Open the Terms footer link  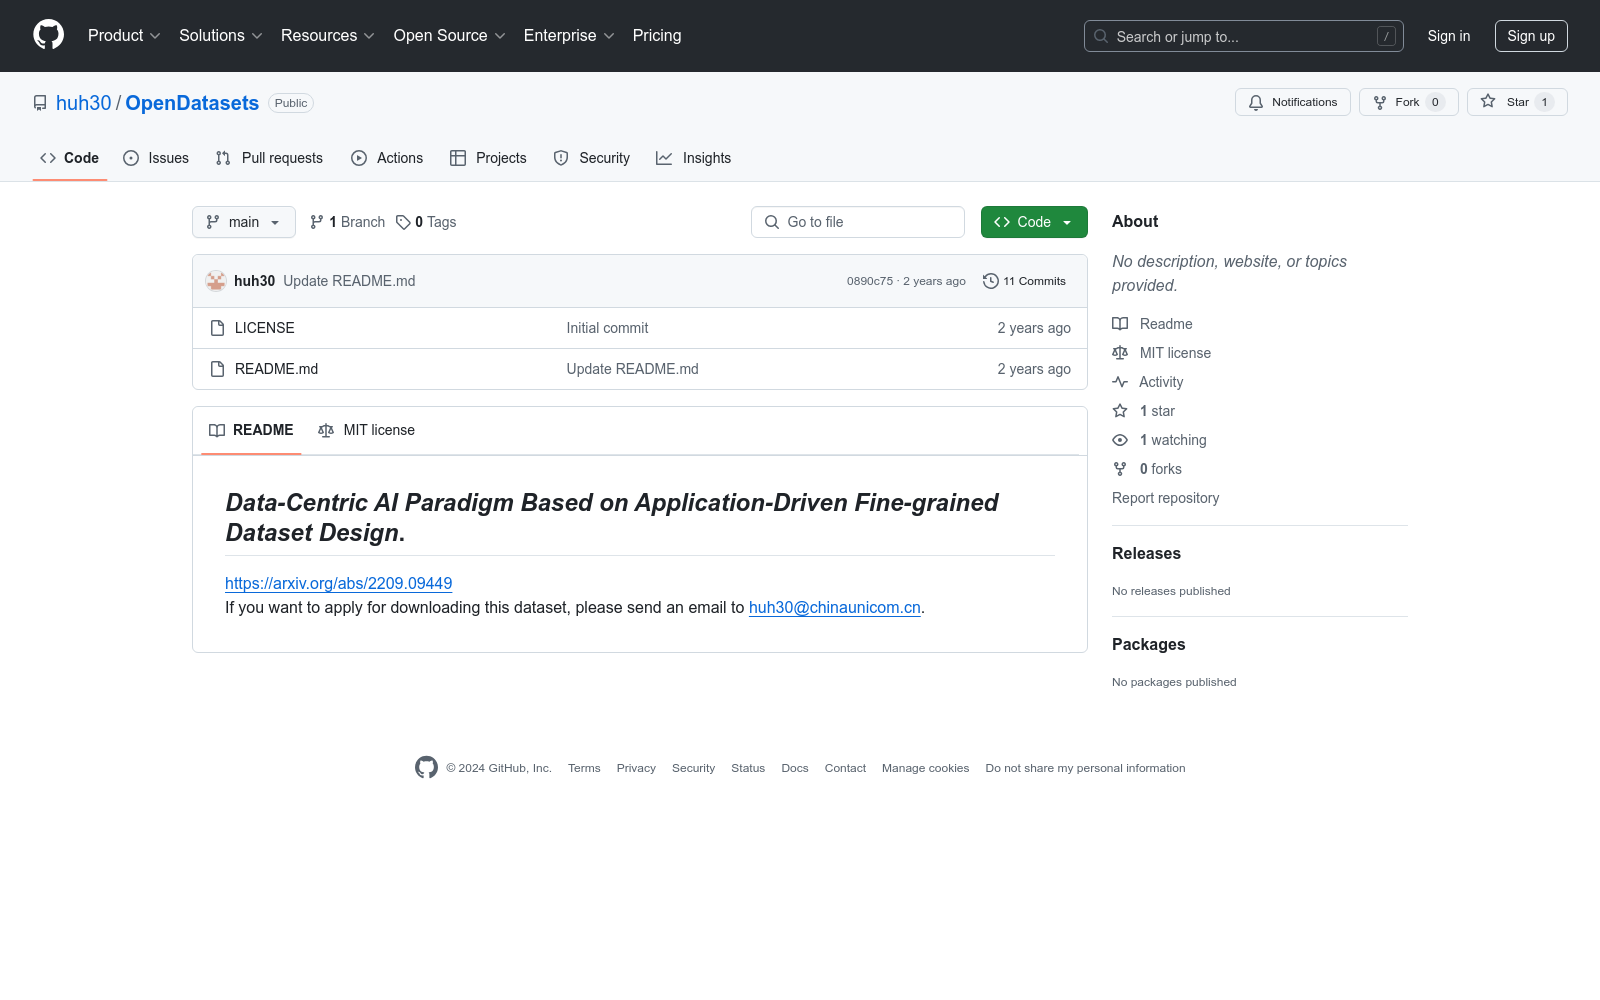584,768
